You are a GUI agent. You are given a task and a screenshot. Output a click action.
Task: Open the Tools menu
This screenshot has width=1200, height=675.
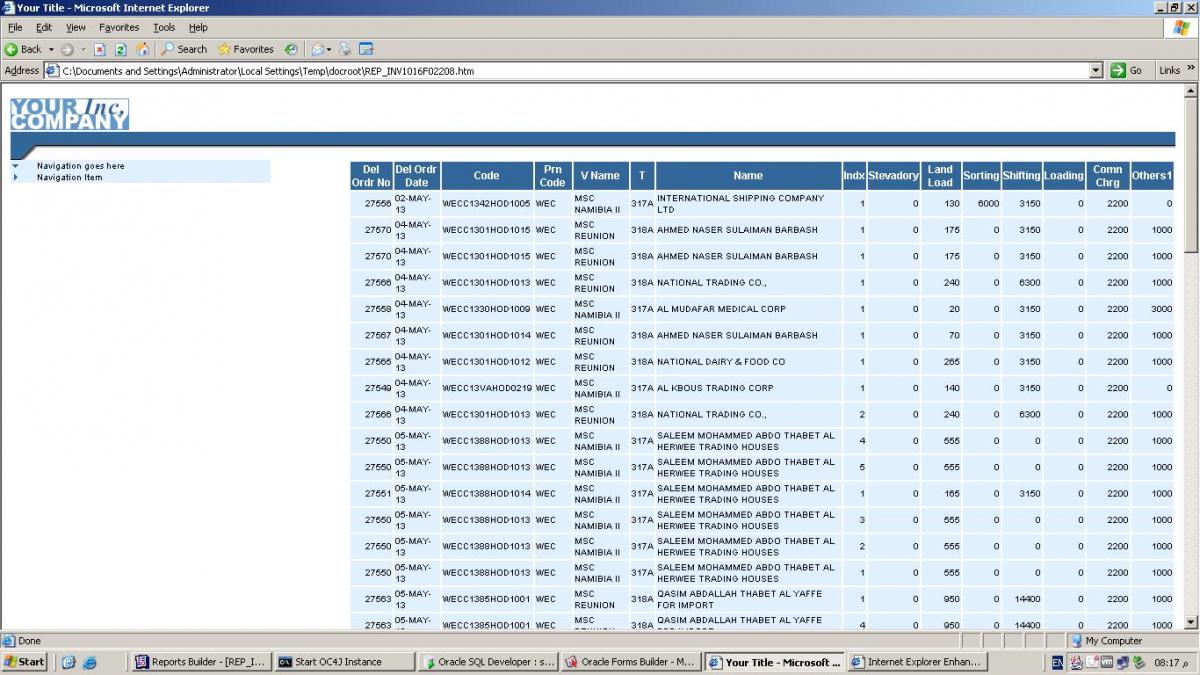pyautogui.click(x=164, y=27)
